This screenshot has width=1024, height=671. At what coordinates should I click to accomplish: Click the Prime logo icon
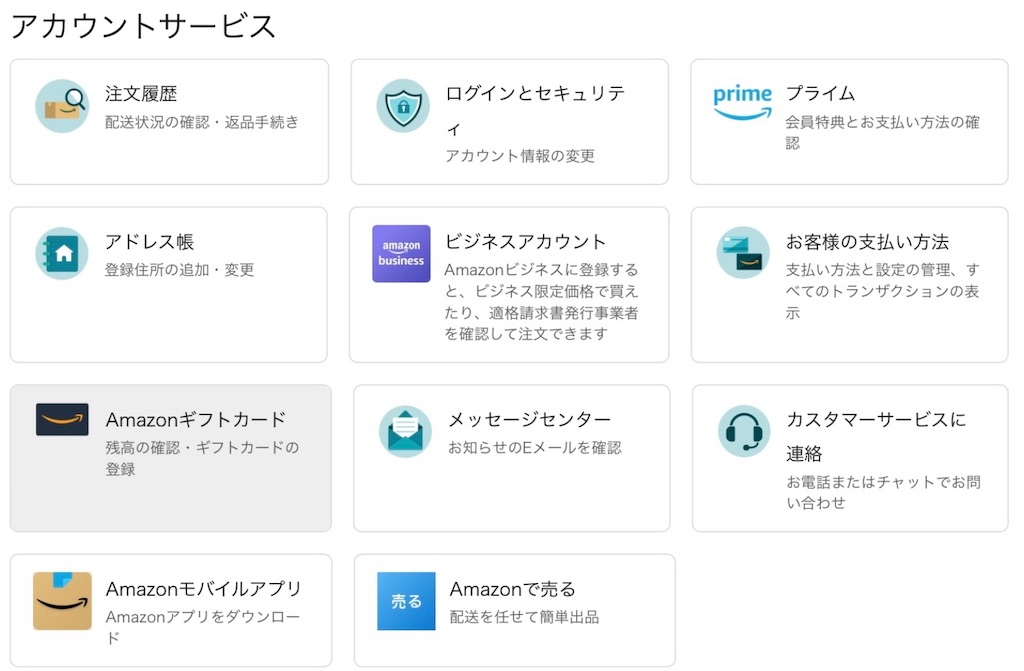pyautogui.click(x=743, y=102)
